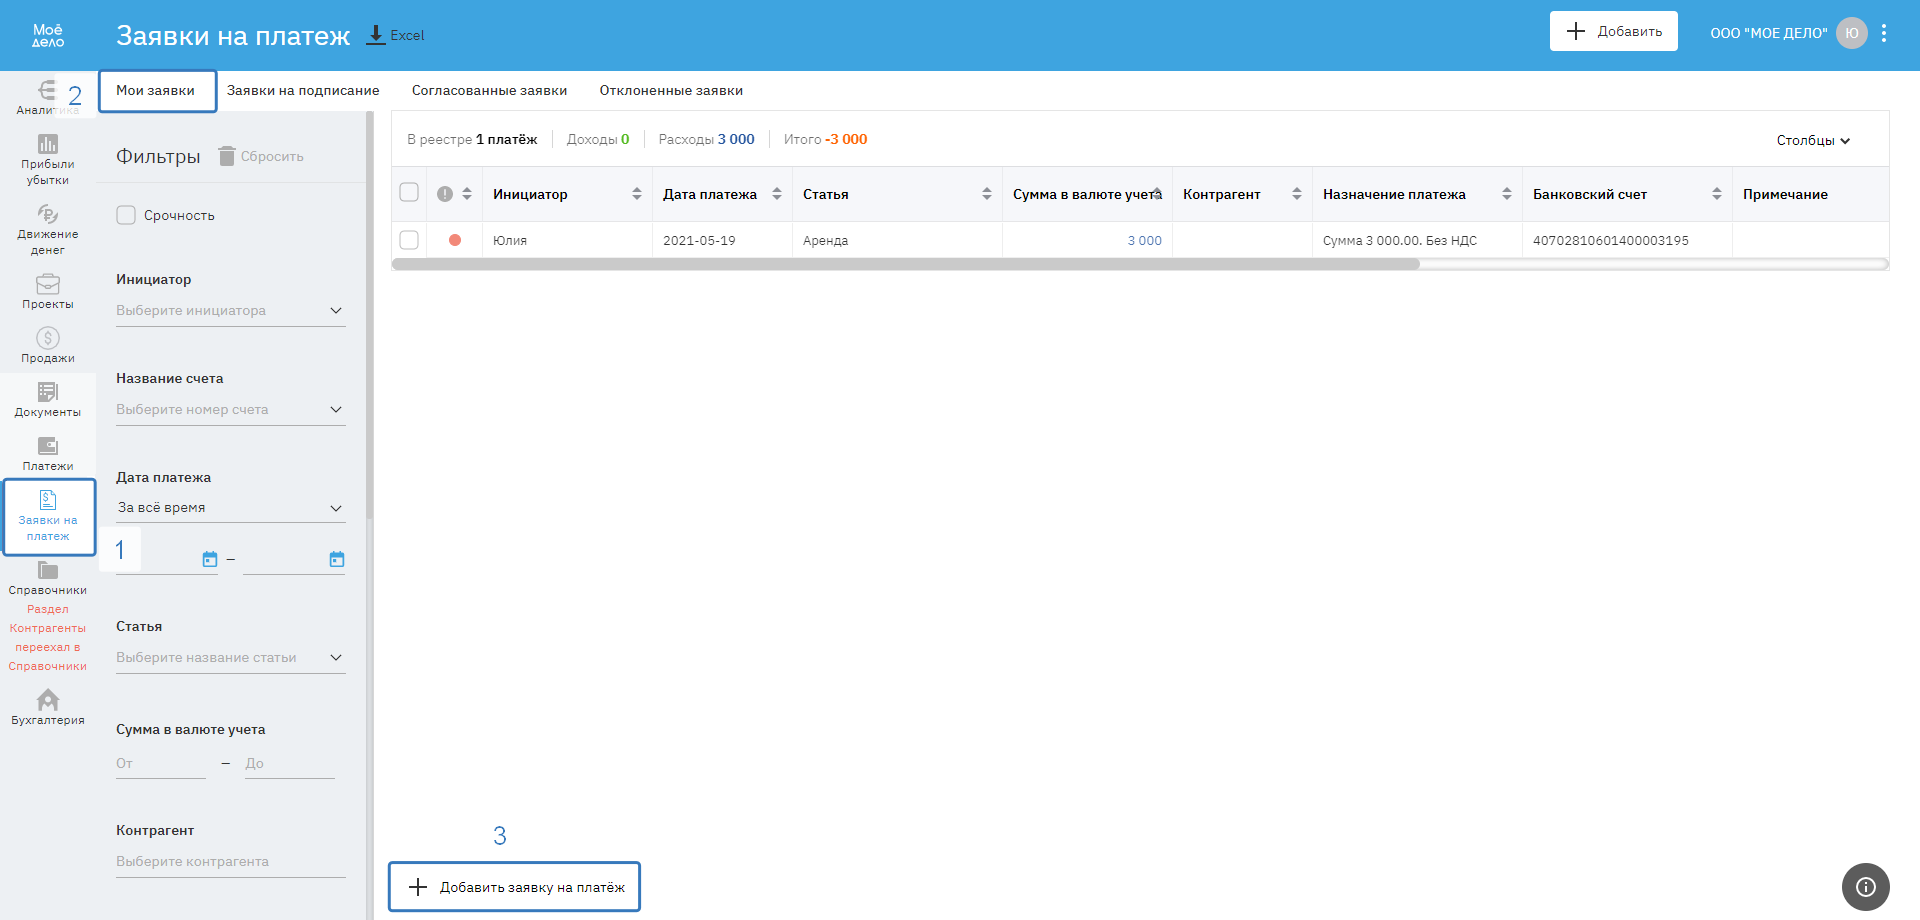Check the Юлия payment row checkbox

click(x=409, y=240)
